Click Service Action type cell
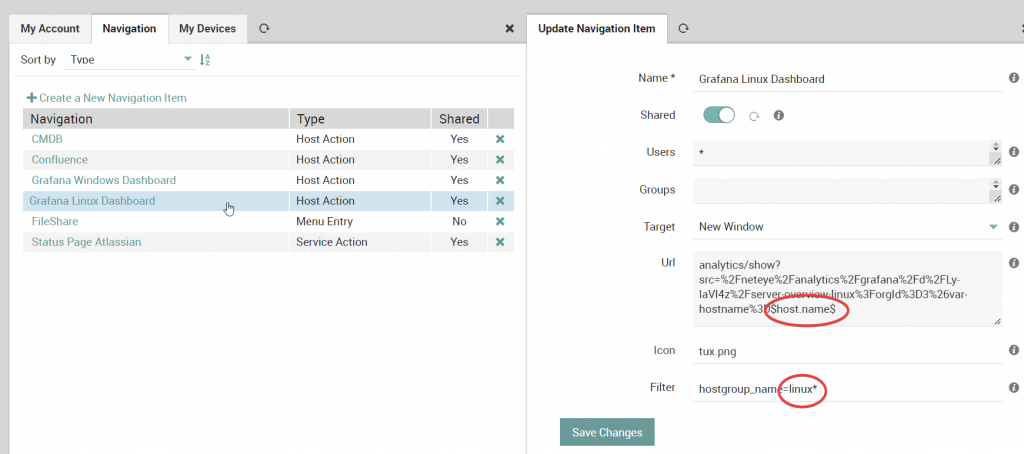 [332, 242]
